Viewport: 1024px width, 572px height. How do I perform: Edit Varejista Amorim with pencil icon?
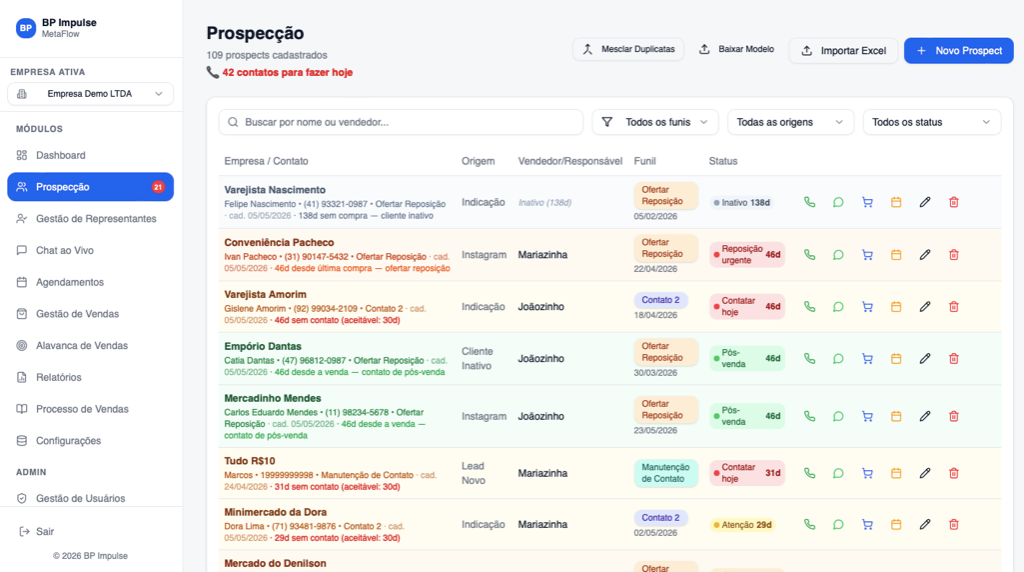925,306
